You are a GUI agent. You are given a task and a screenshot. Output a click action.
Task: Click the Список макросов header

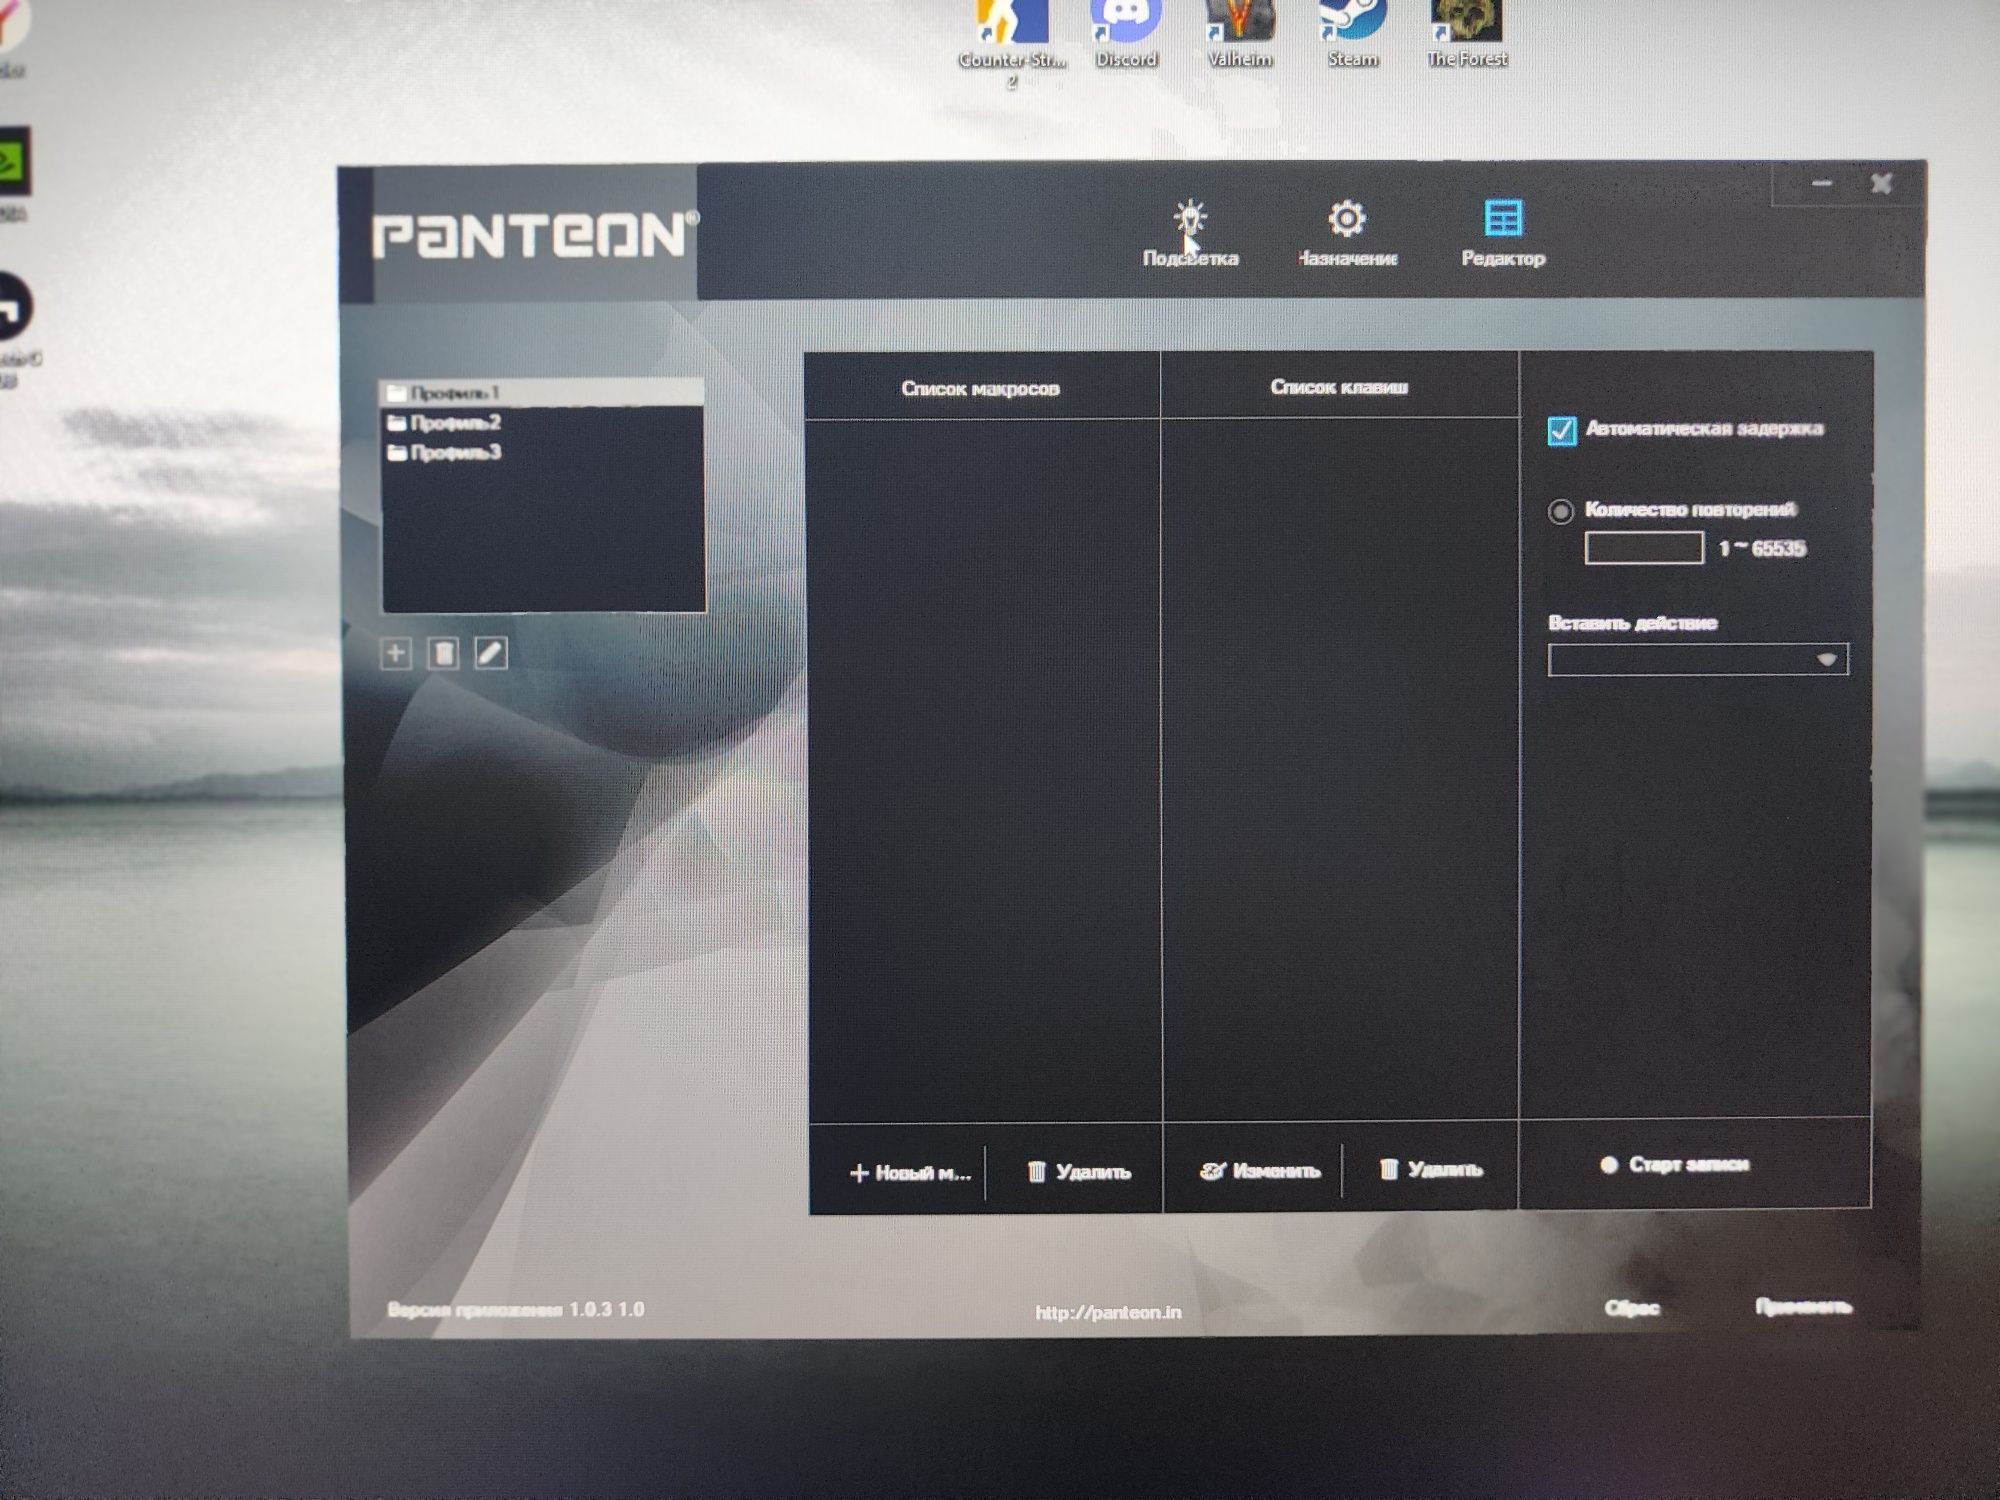pos(980,388)
